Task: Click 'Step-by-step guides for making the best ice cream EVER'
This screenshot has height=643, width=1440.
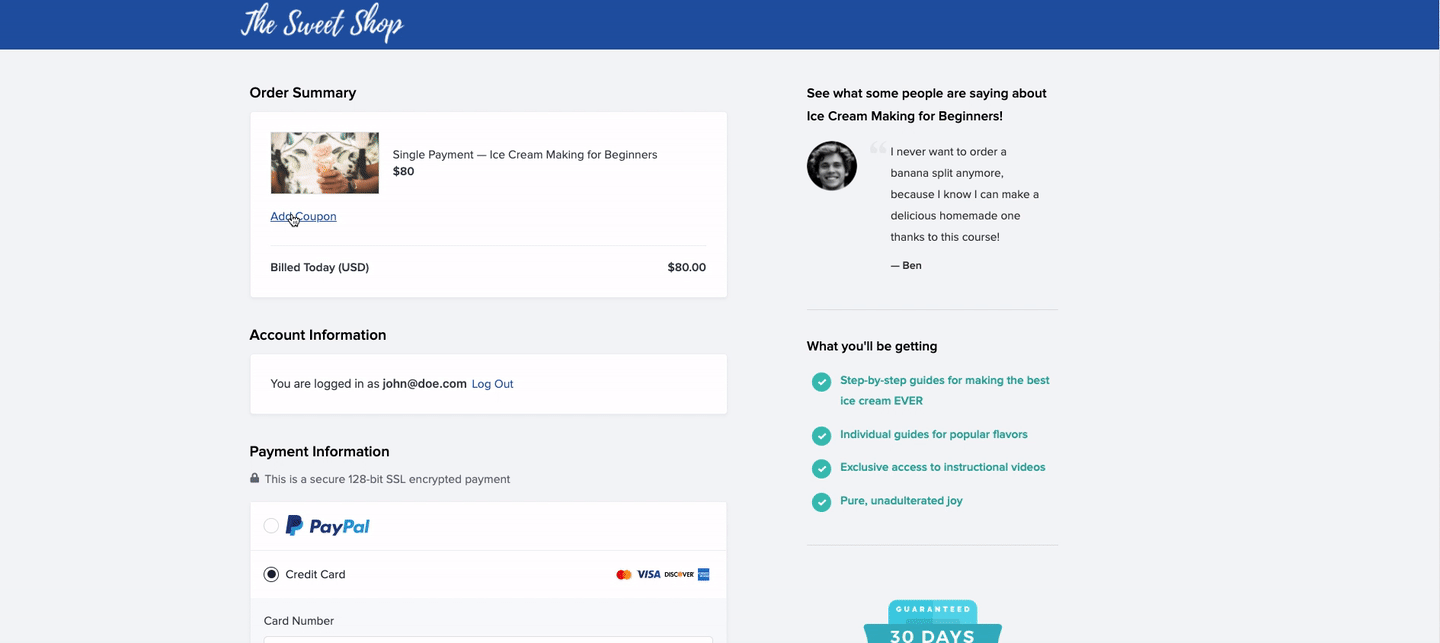Action: pos(945,391)
